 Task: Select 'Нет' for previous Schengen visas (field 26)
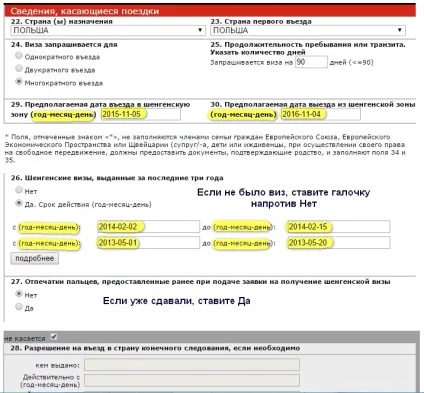pyautogui.click(x=19, y=190)
